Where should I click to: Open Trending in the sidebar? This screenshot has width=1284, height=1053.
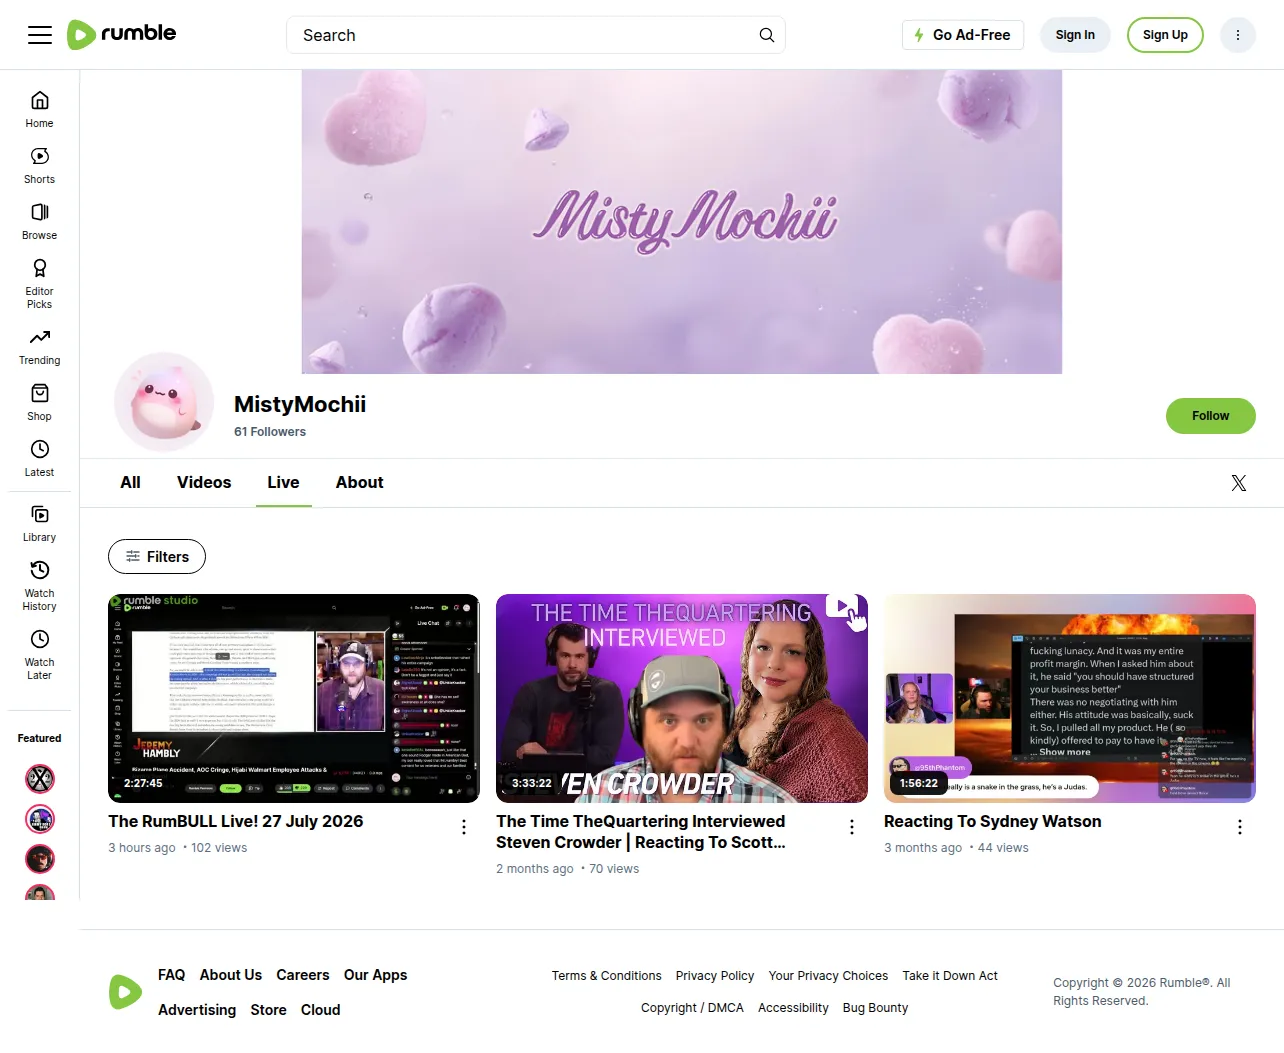tap(40, 346)
